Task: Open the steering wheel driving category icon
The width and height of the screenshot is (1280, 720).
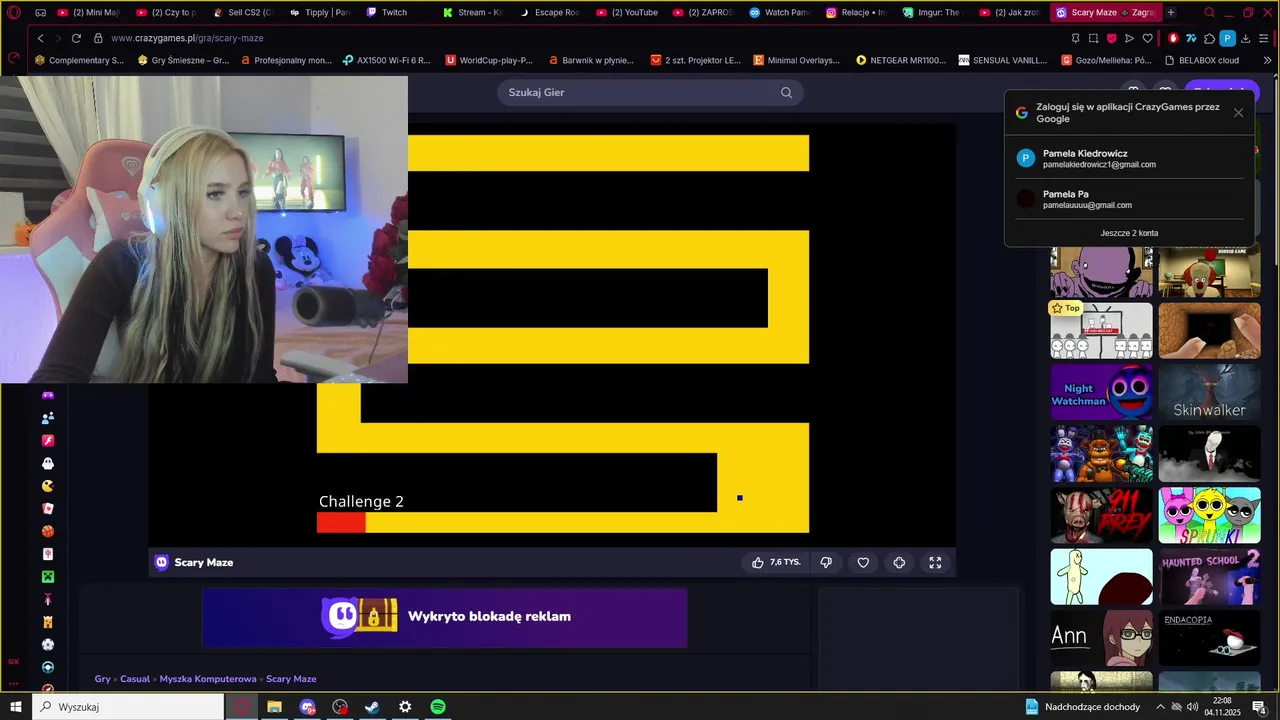Action: (47, 667)
